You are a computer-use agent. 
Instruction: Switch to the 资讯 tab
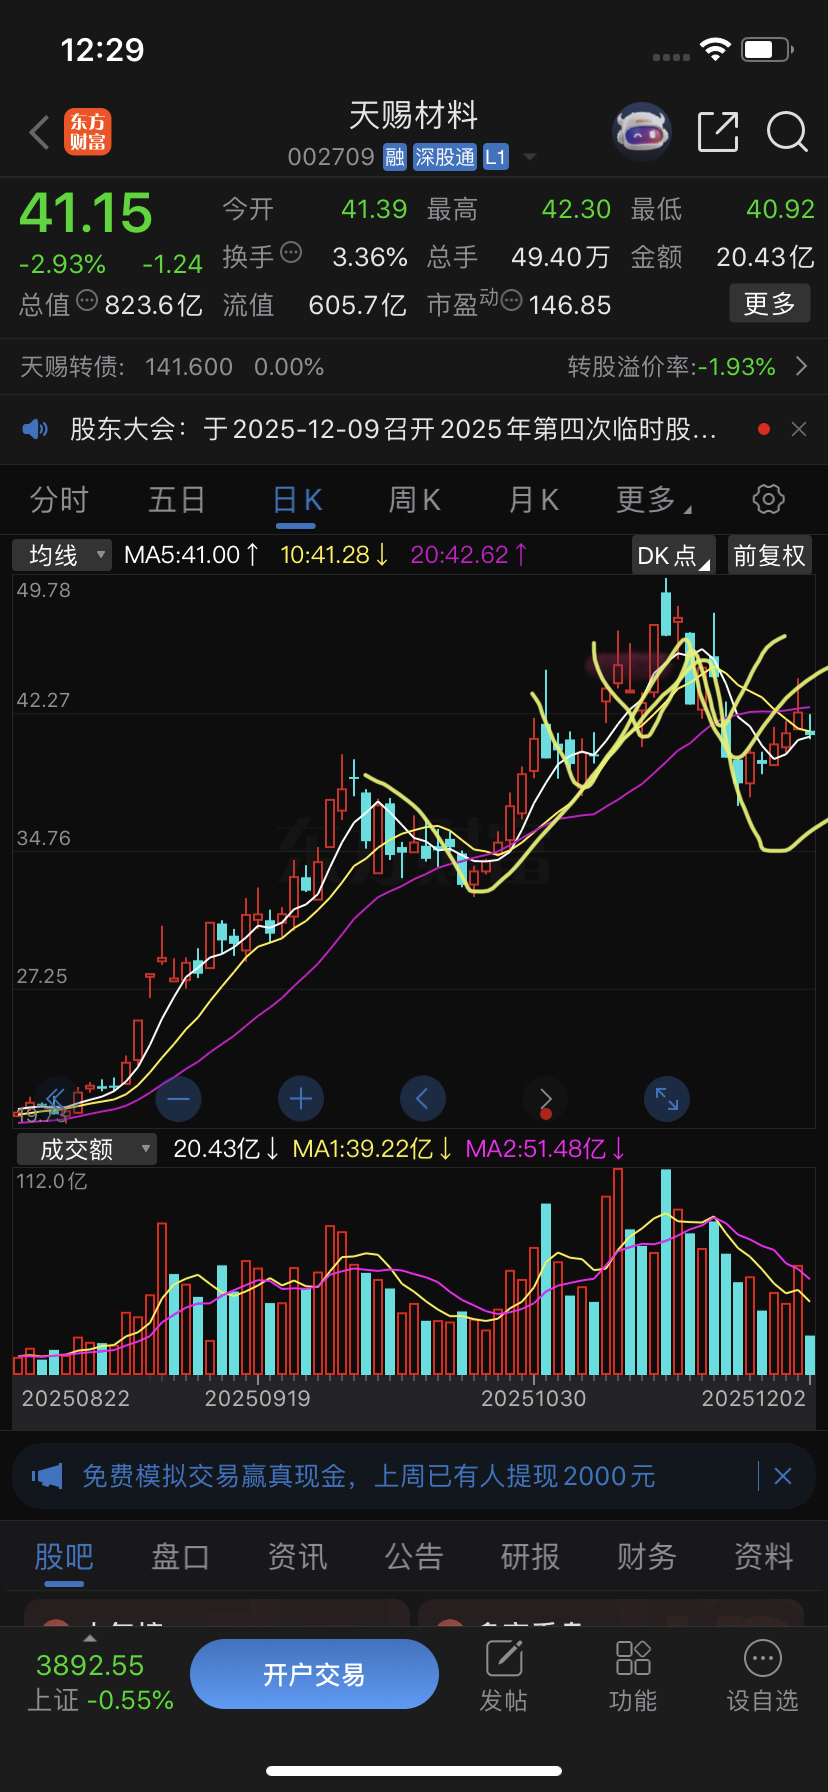297,1557
